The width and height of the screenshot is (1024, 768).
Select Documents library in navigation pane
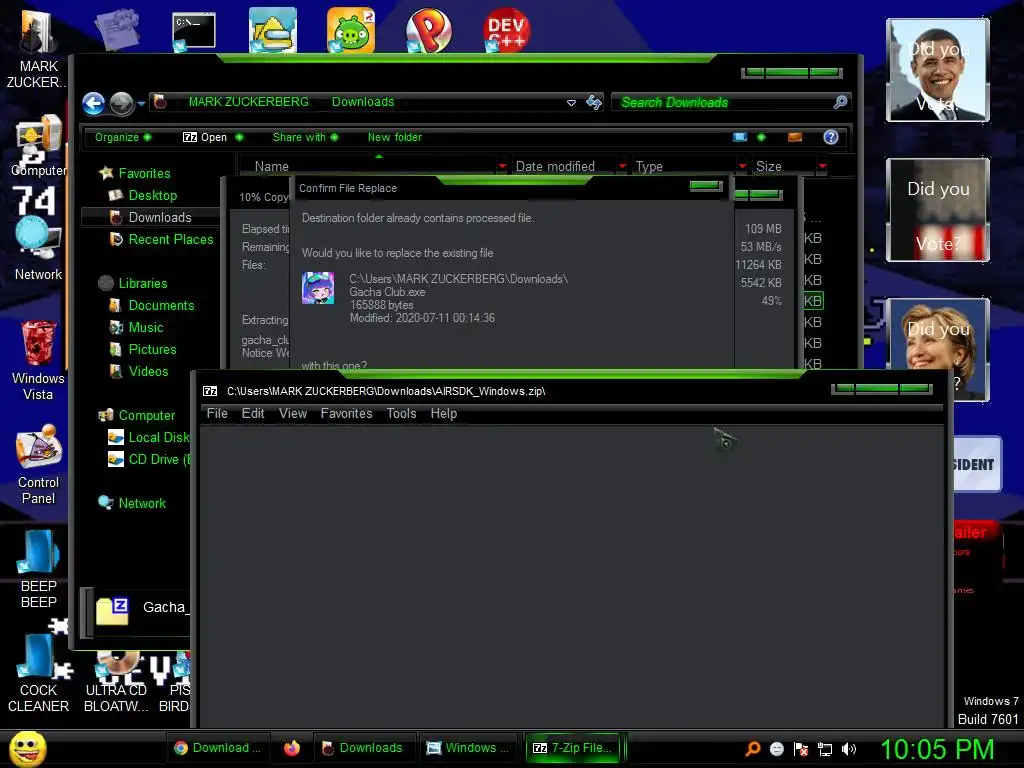[x=161, y=306]
